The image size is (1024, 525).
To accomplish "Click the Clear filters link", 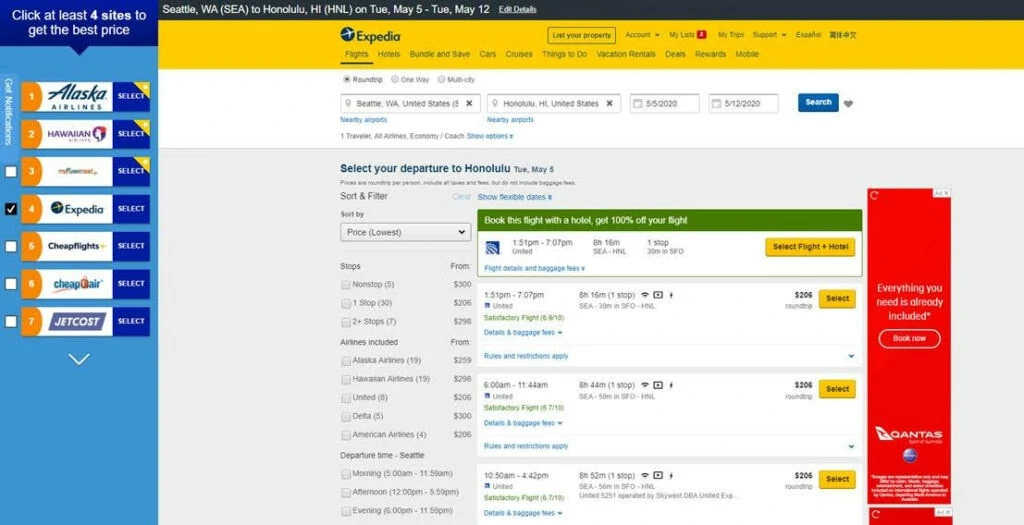I will (461, 197).
